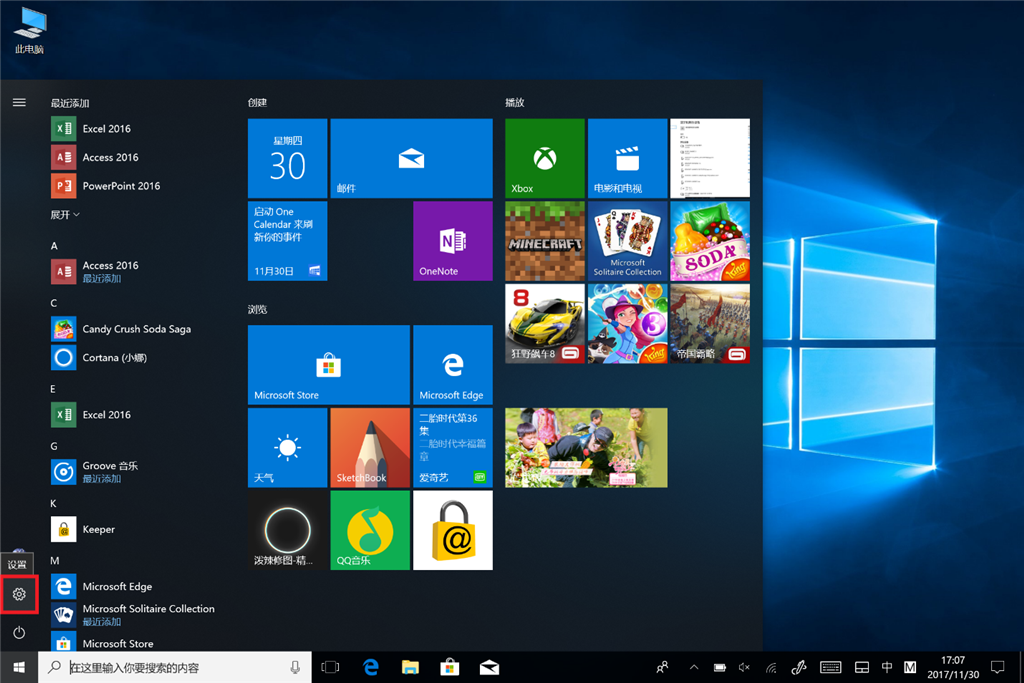Click letter A header in app list
Image resolution: width=1024 pixels, height=683 pixels.
click(x=54, y=246)
